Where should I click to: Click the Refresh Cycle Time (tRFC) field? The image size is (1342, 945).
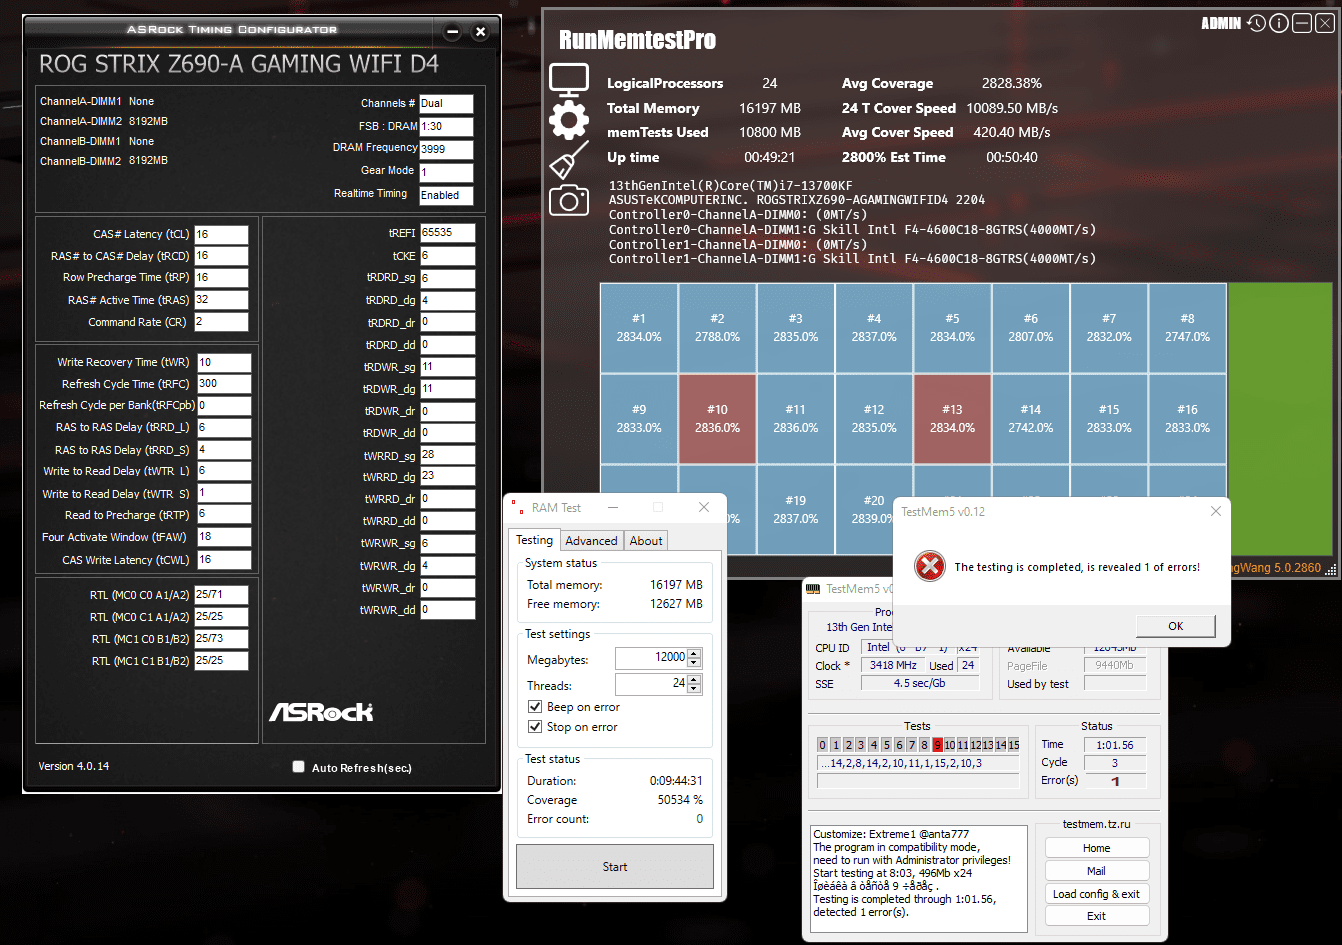tap(224, 384)
